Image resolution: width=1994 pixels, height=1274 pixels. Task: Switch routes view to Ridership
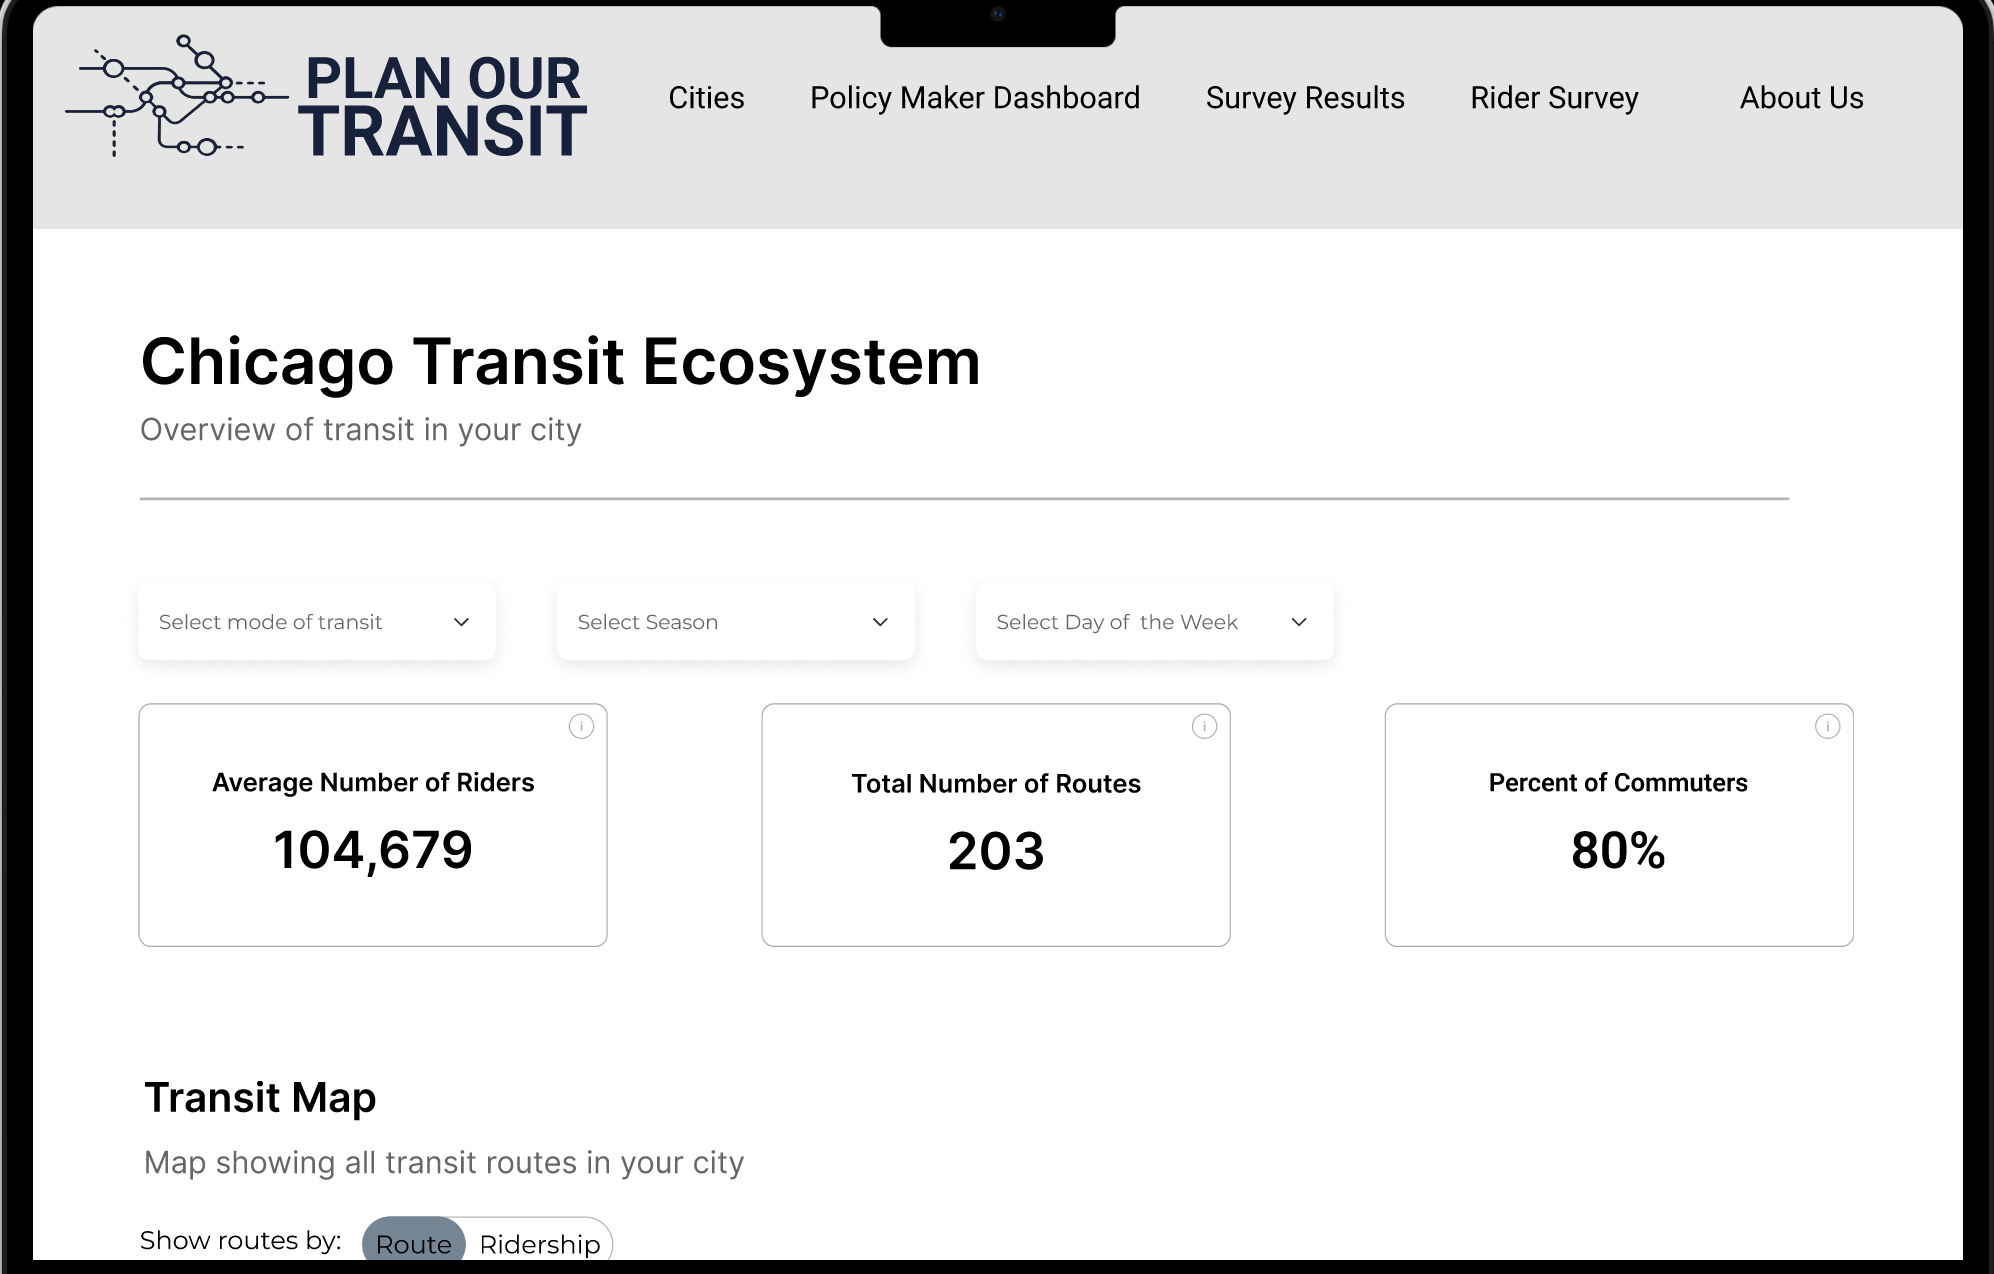540,1243
